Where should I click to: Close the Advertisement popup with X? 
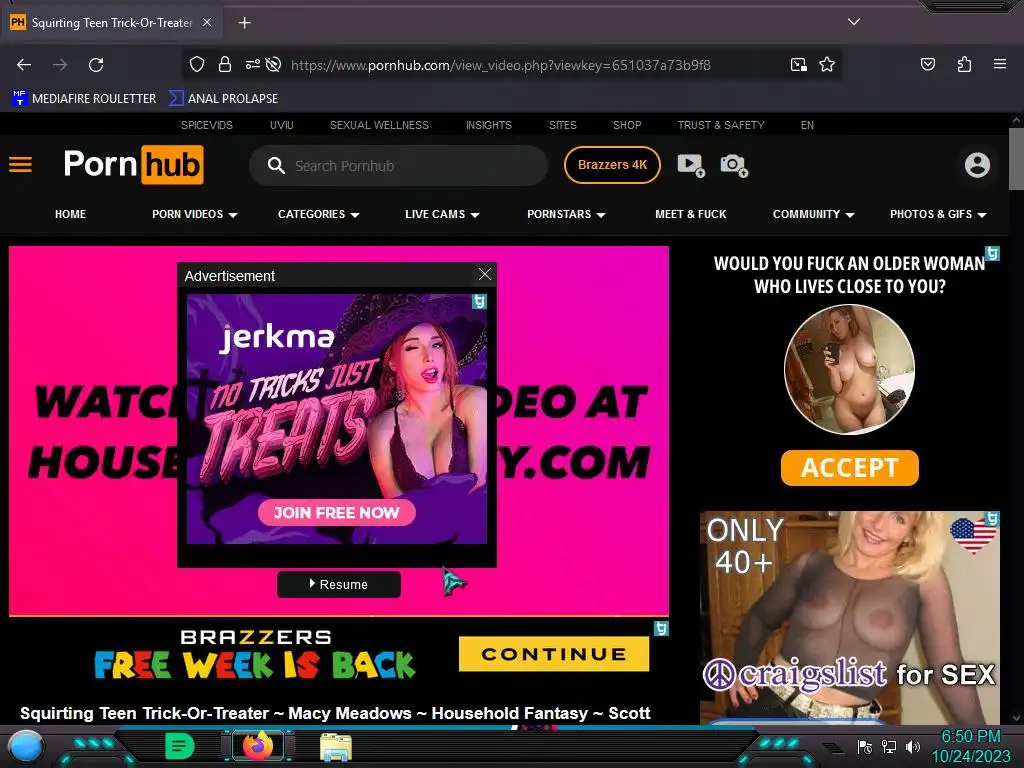tap(485, 274)
